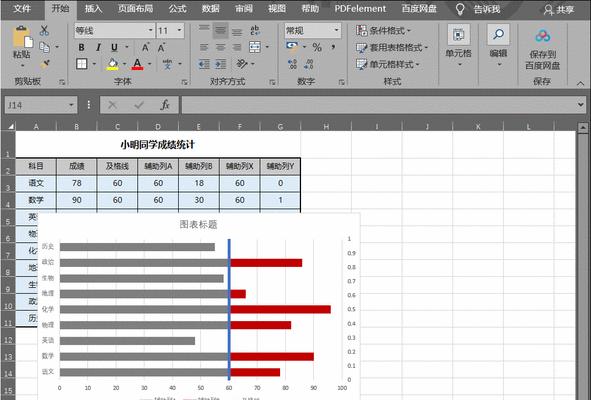This screenshot has width=591, height=400.
Task: Expand the number format dropdown
Action: 336,30
